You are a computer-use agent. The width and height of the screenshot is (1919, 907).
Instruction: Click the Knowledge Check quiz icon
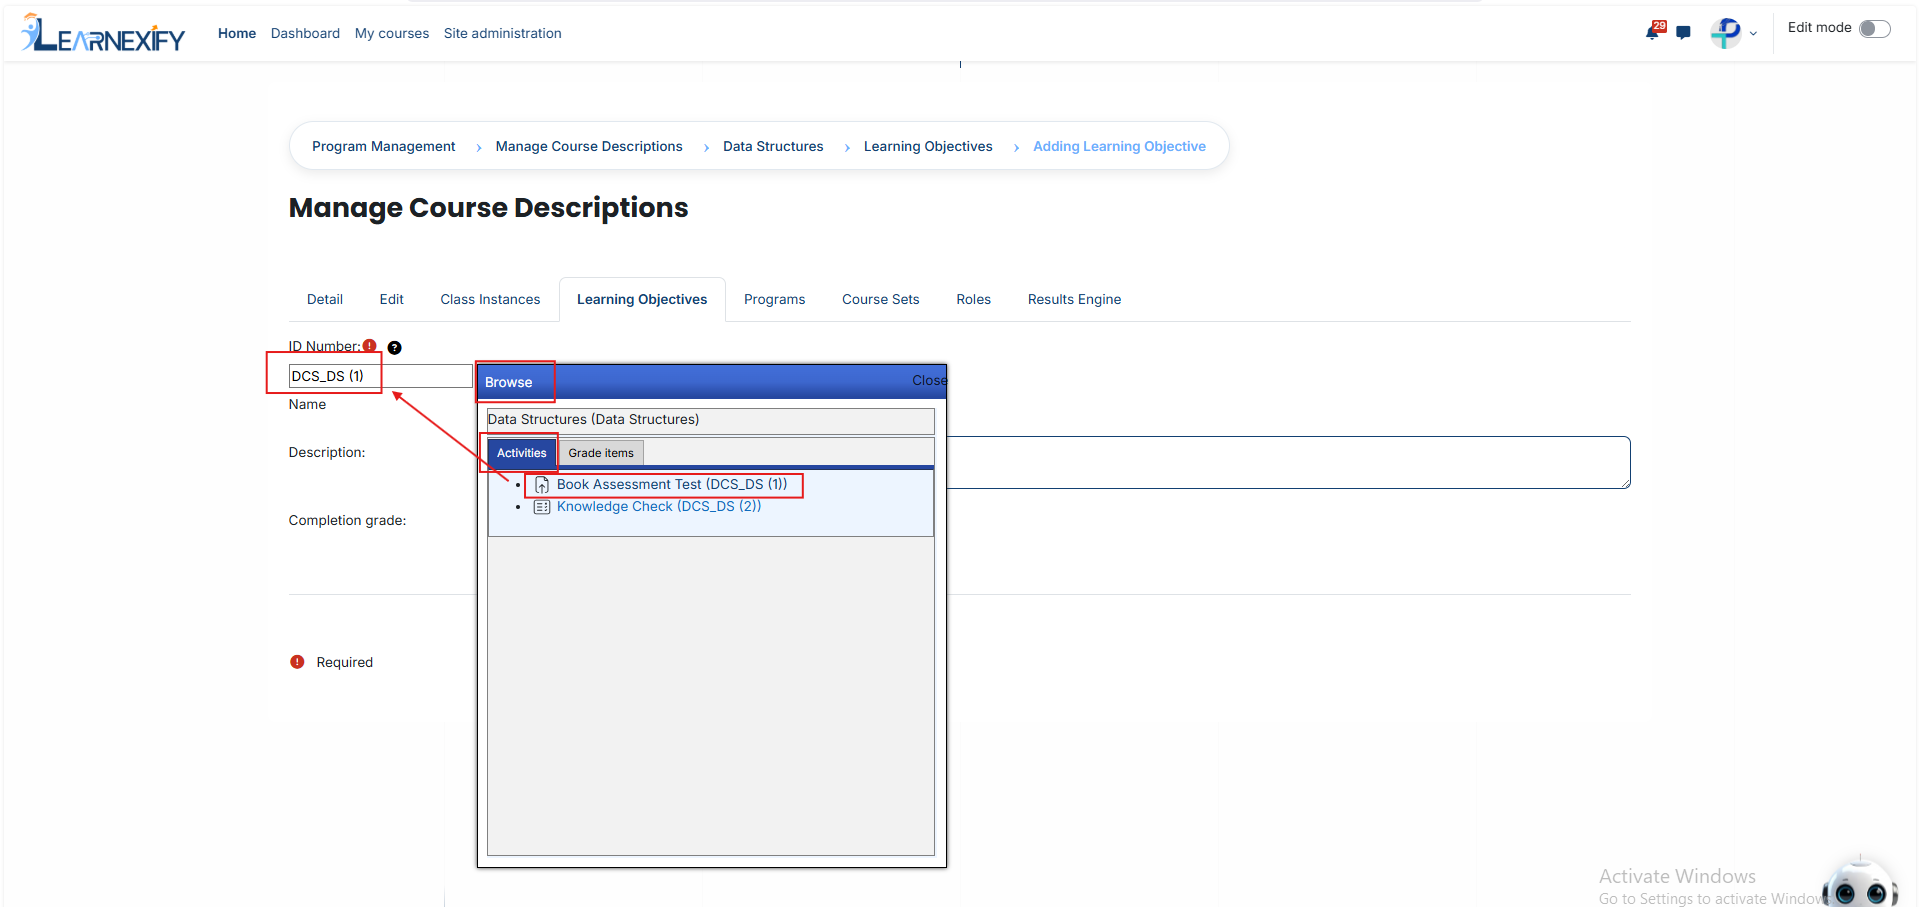(x=542, y=507)
